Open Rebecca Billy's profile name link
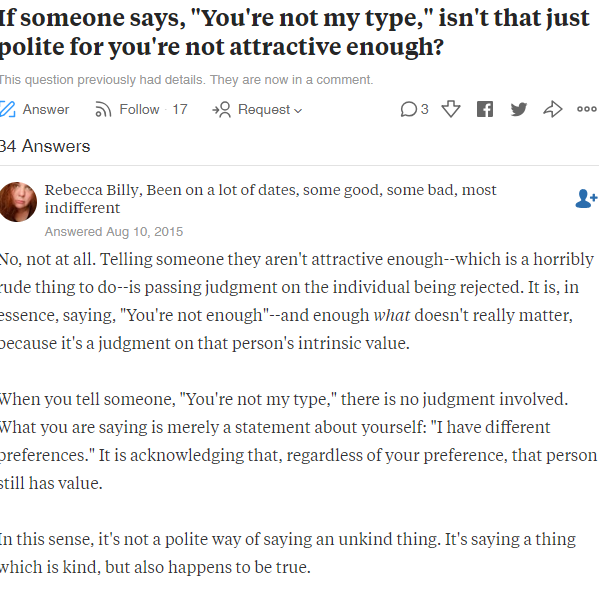The image size is (608, 599). click(x=93, y=190)
